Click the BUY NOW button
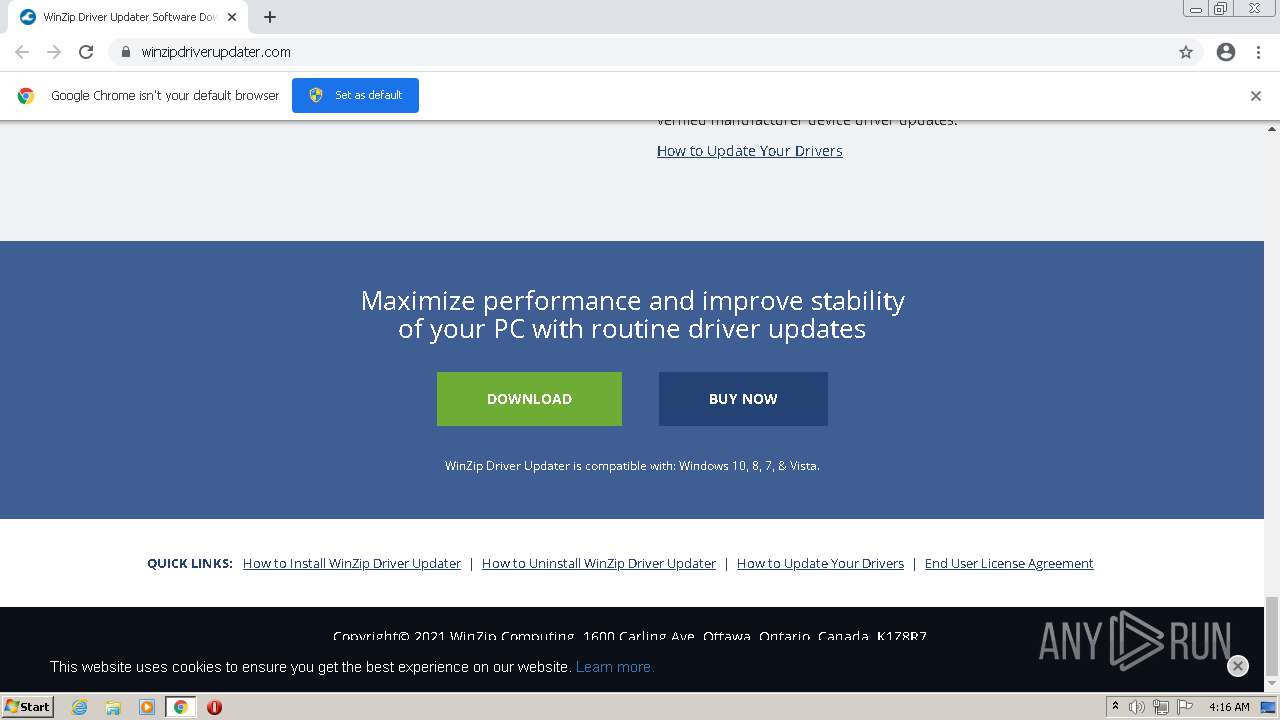Screen dimensions: 1280x720 click(743, 399)
